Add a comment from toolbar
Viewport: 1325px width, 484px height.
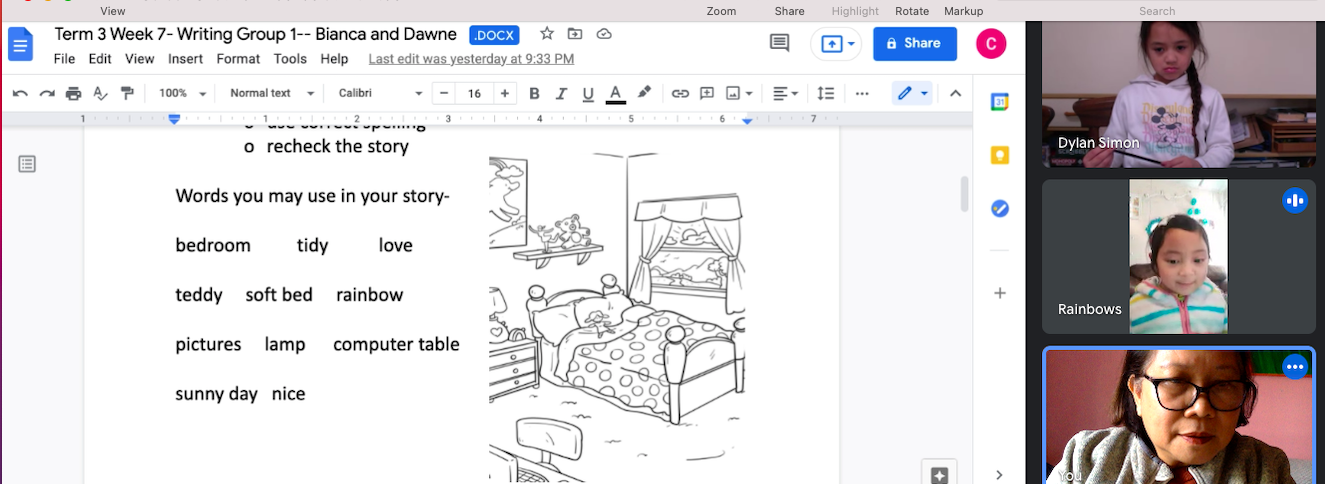[x=707, y=93]
